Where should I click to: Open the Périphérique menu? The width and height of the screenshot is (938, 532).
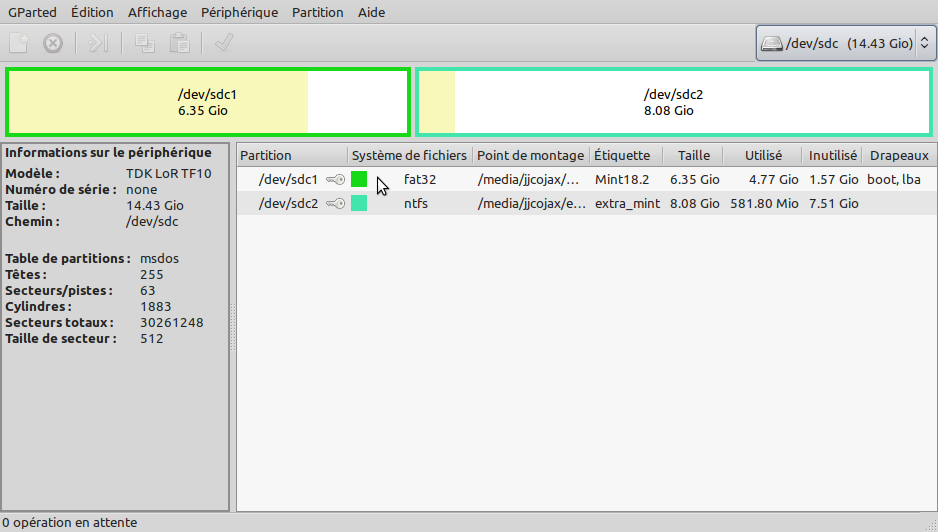239,13
